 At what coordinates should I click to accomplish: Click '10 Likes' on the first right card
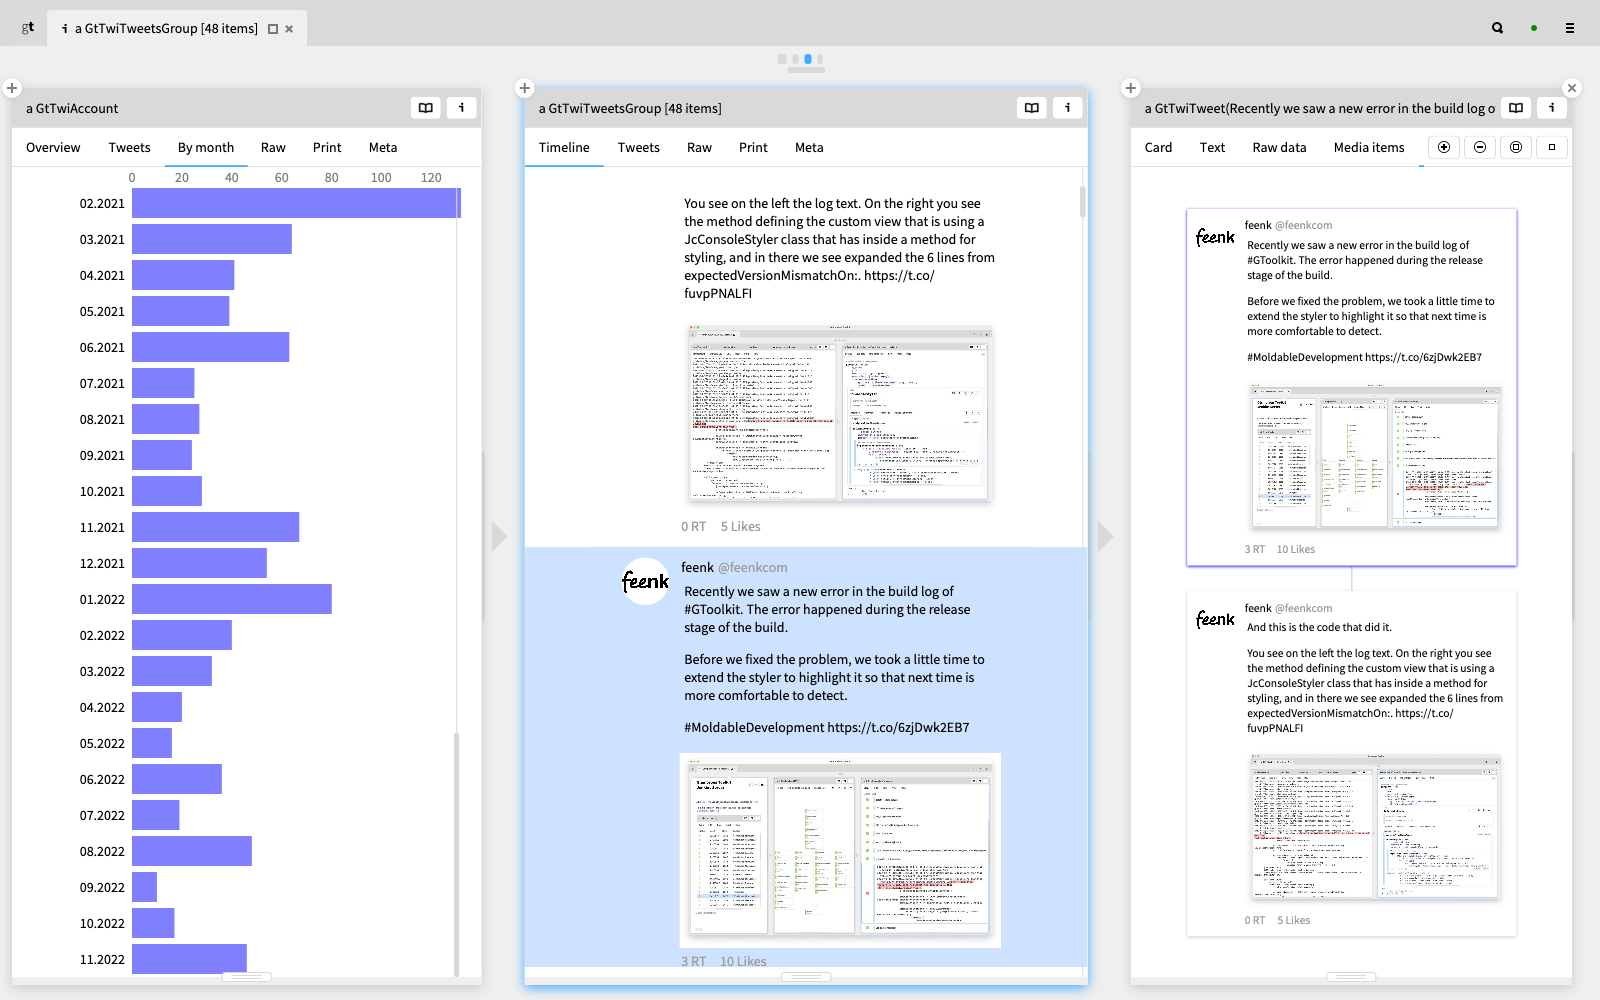1296,549
